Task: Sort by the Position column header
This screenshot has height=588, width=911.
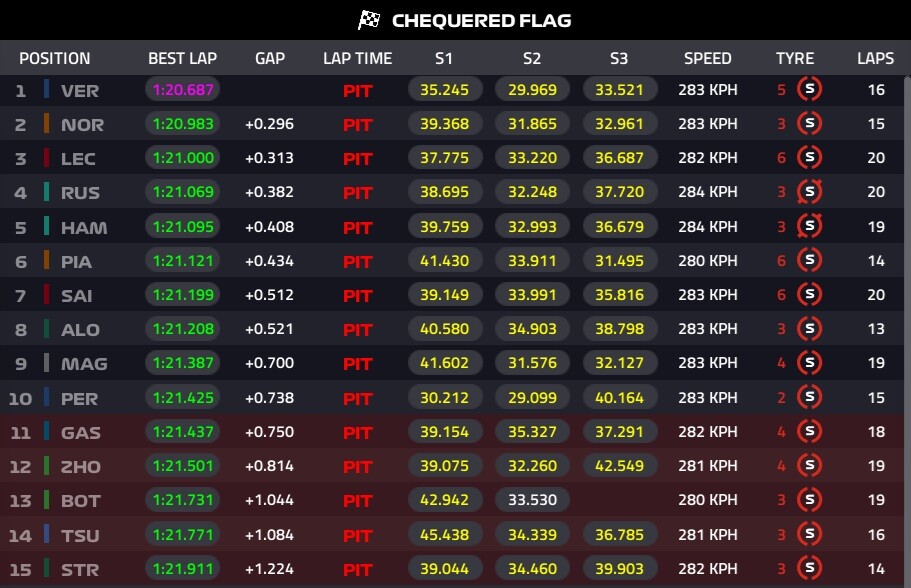Action: tap(55, 58)
